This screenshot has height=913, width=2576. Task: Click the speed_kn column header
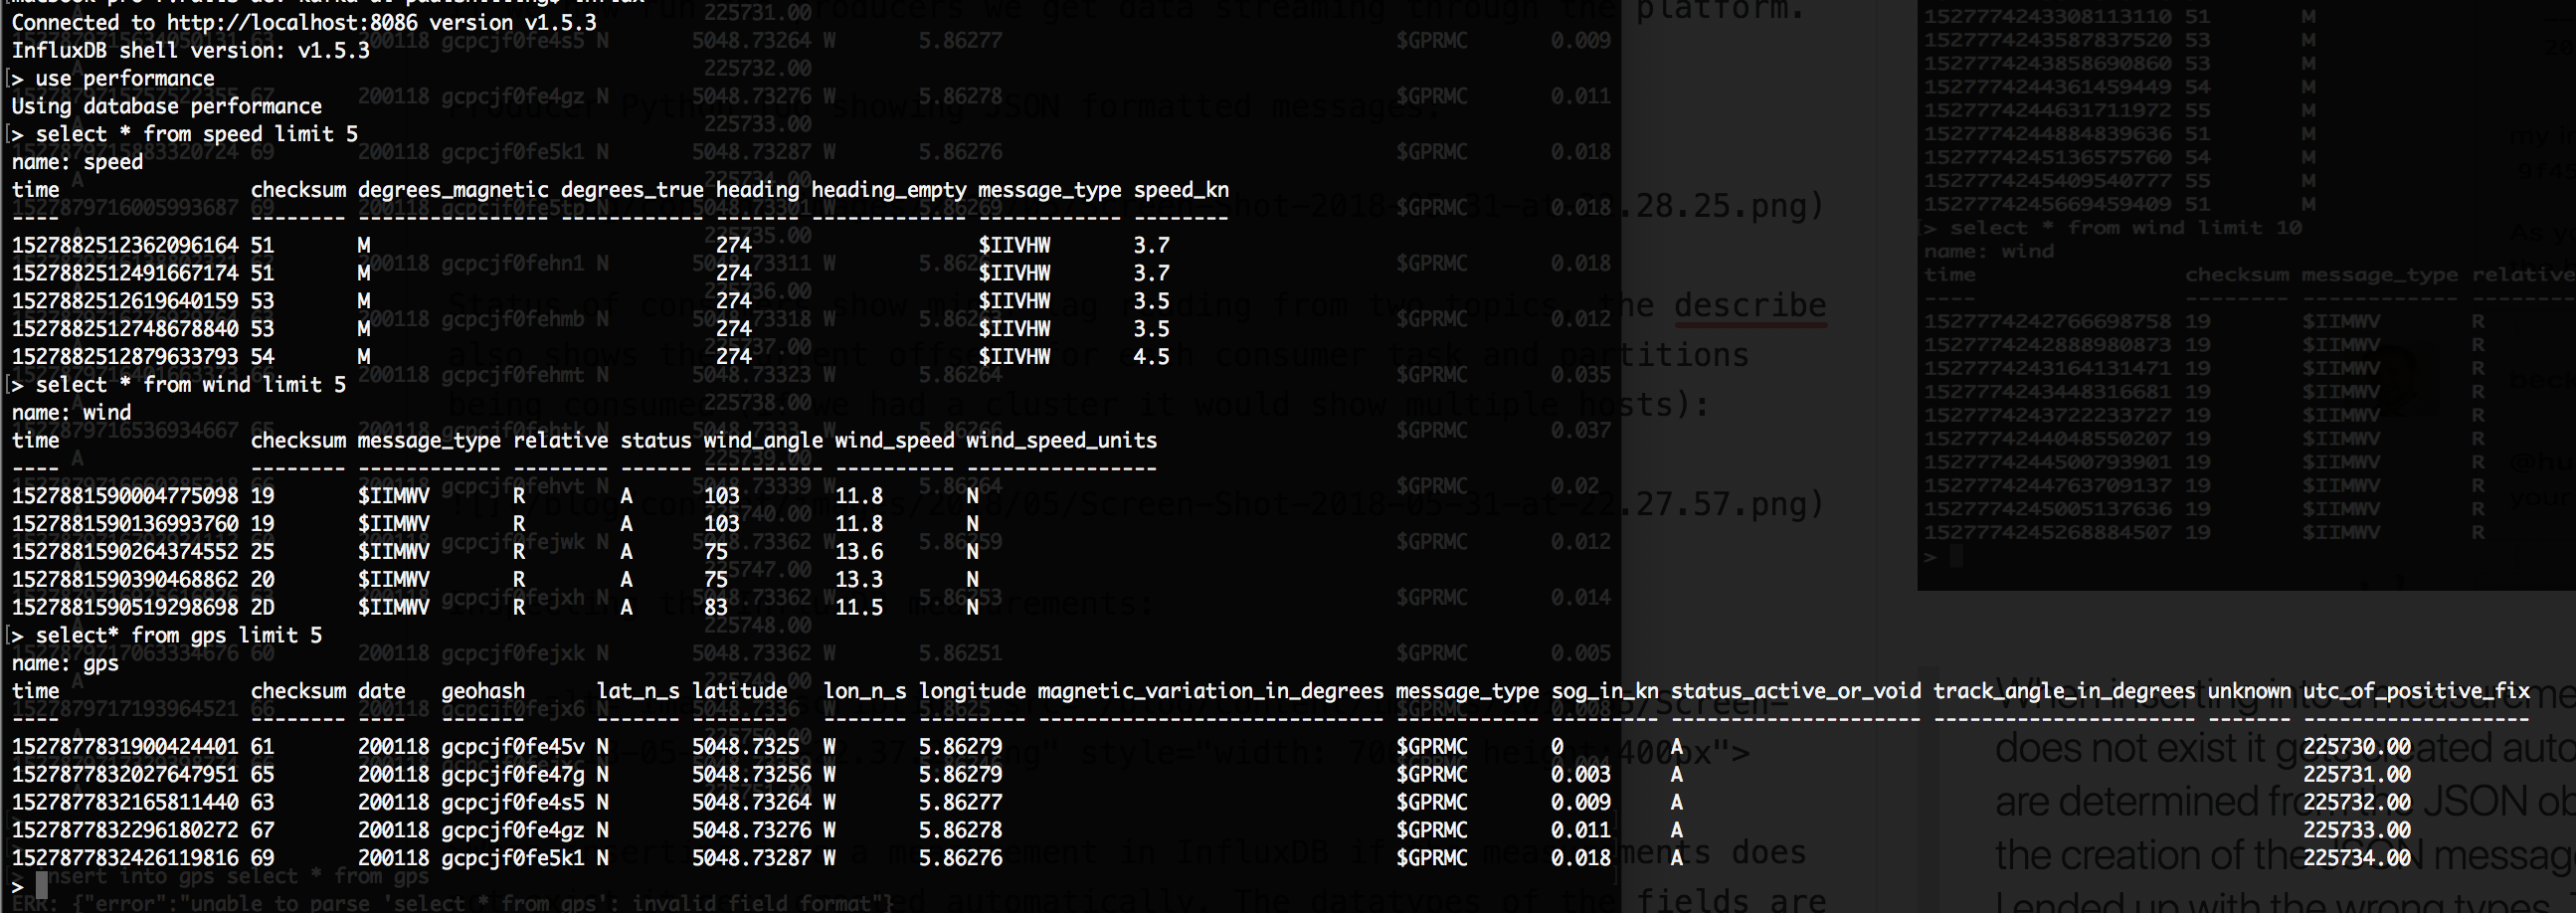pyautogui.click(x=1181, y=190)
